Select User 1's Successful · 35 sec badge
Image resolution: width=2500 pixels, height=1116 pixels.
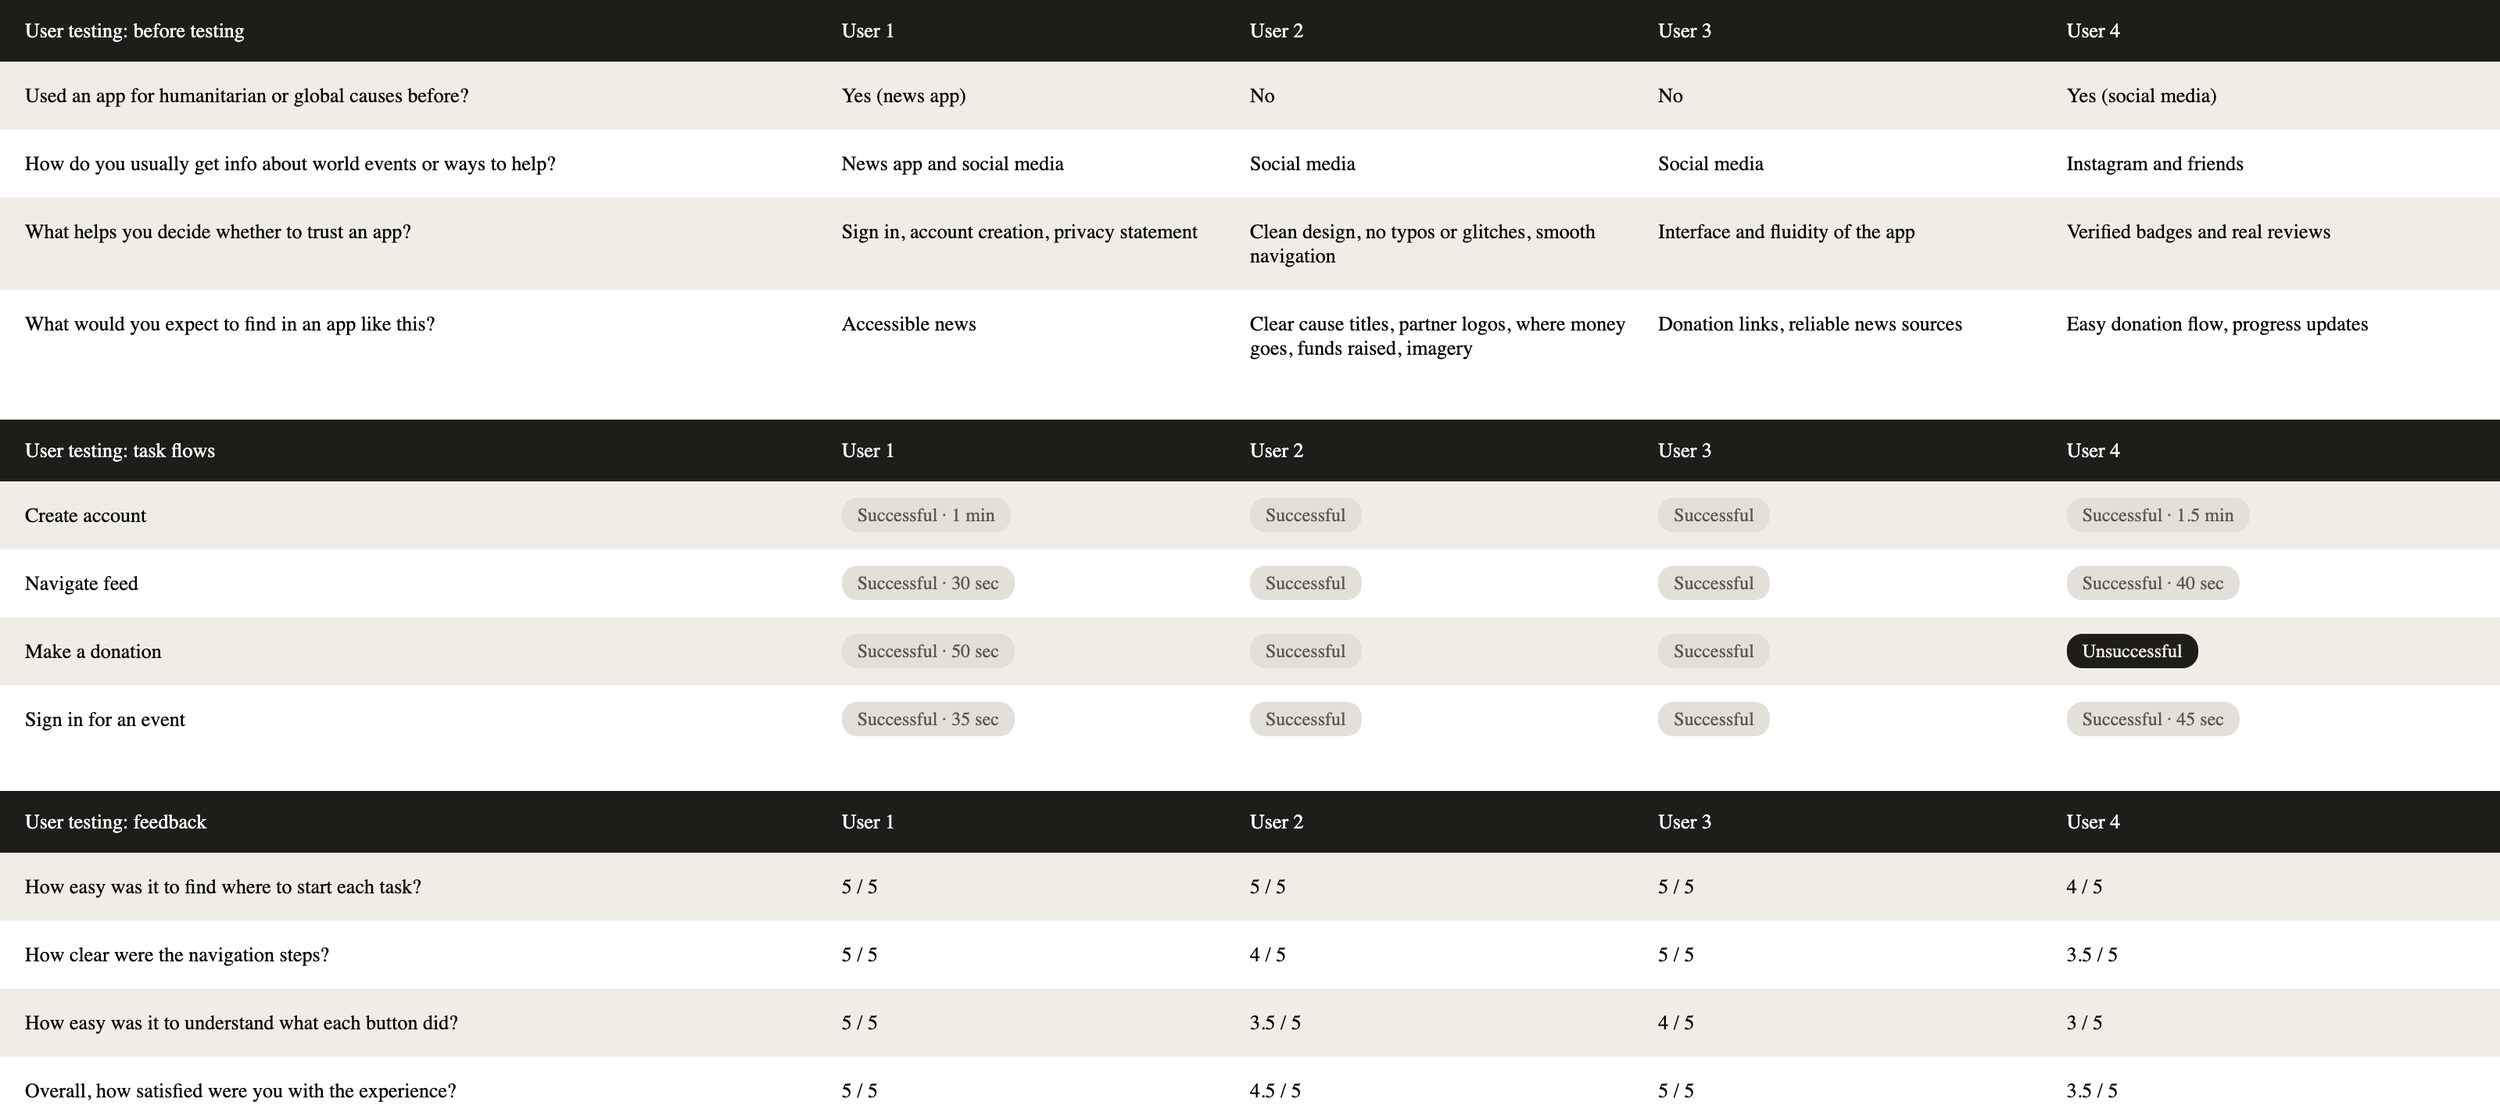pos(928,719)
